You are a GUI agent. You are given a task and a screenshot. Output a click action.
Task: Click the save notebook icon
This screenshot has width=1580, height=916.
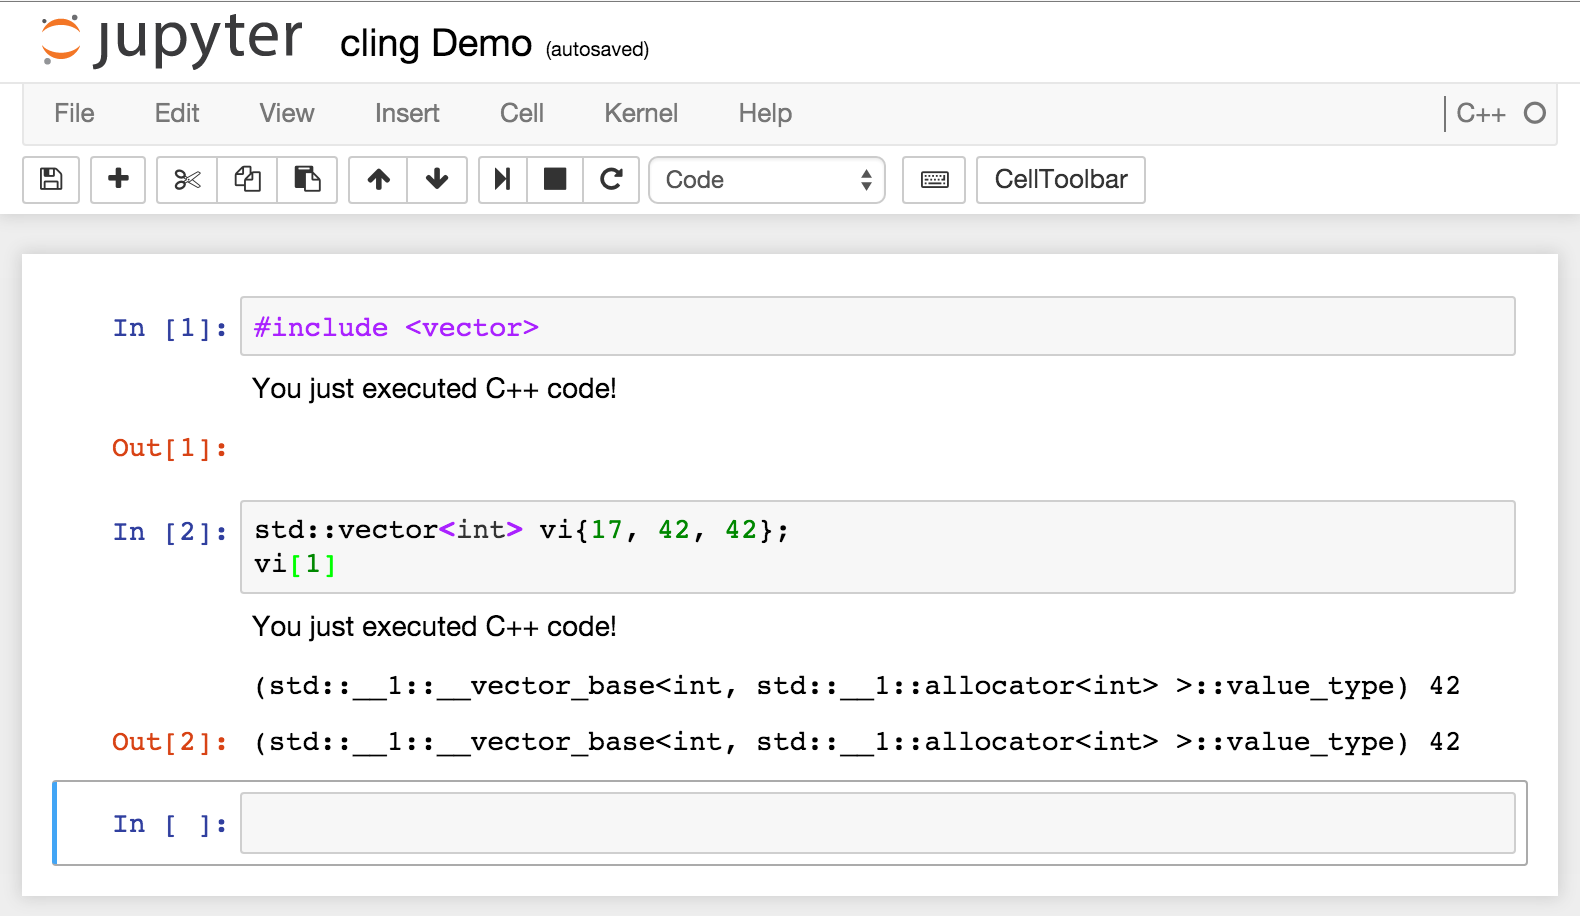[51, 180]
